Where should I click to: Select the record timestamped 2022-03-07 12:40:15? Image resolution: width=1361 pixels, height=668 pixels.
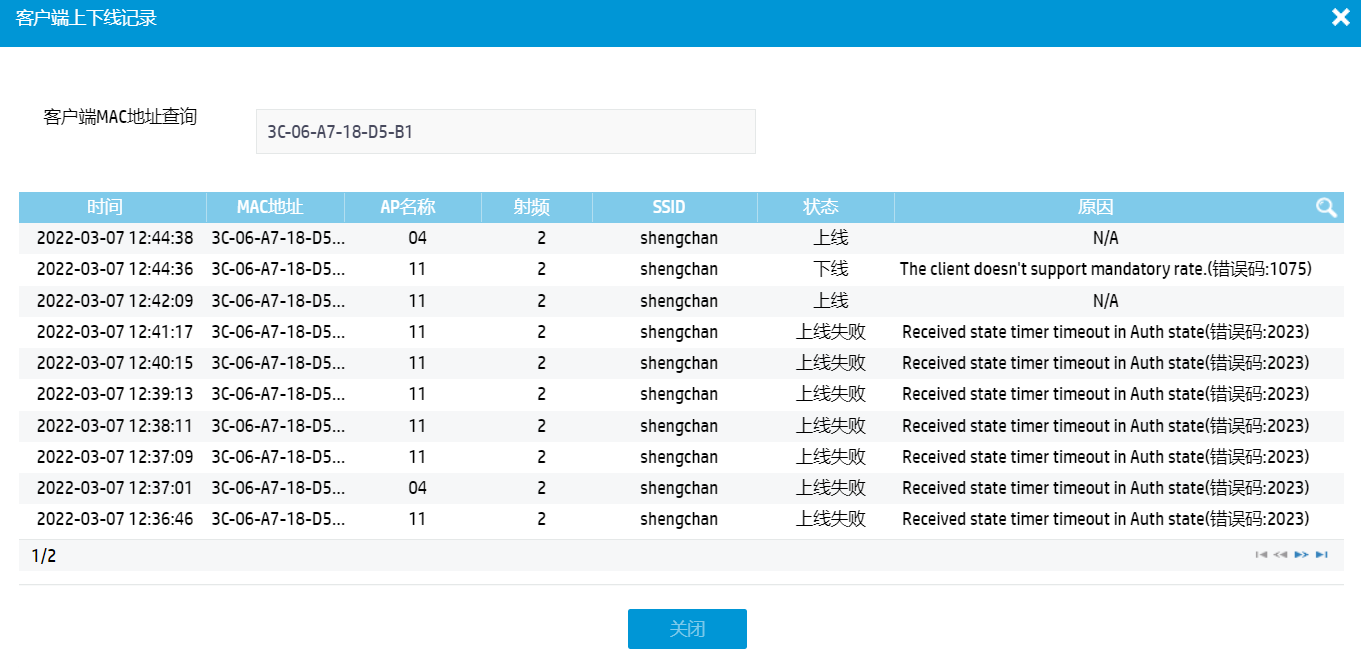click(681, 363)
